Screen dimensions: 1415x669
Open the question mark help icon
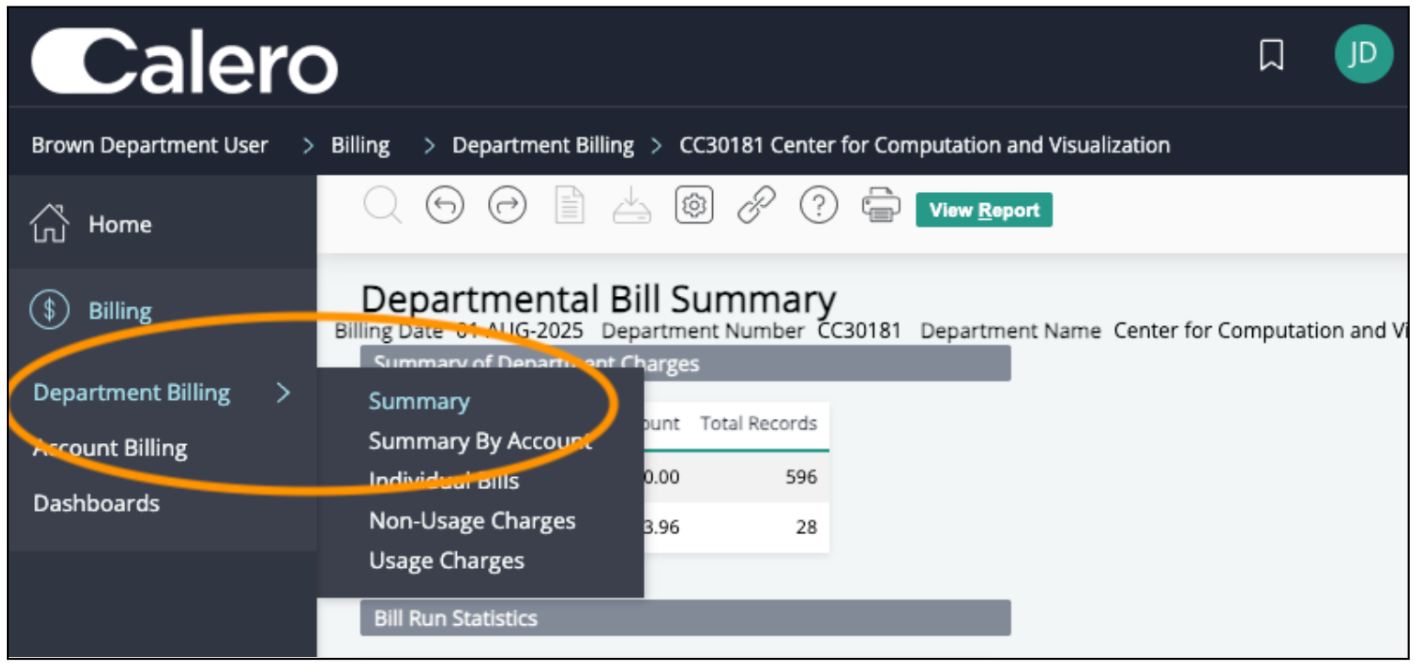click(x=818, y=206)
